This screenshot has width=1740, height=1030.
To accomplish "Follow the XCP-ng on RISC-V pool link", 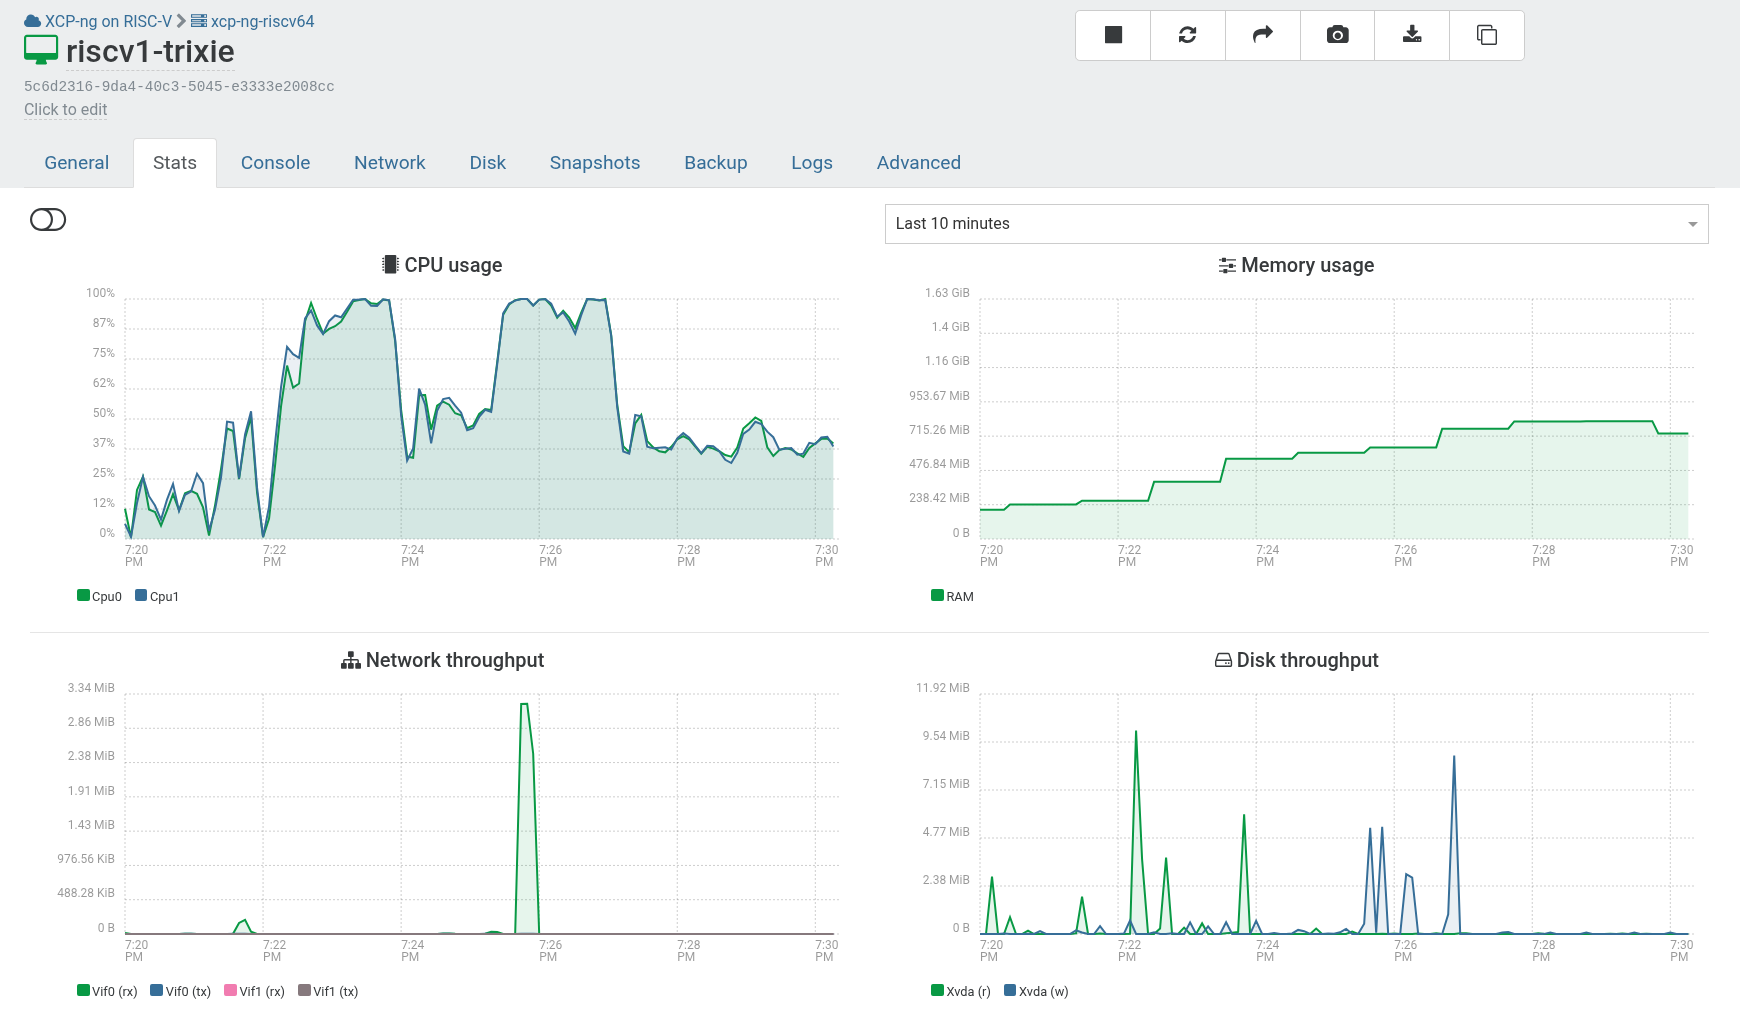I will click(108, 21).
